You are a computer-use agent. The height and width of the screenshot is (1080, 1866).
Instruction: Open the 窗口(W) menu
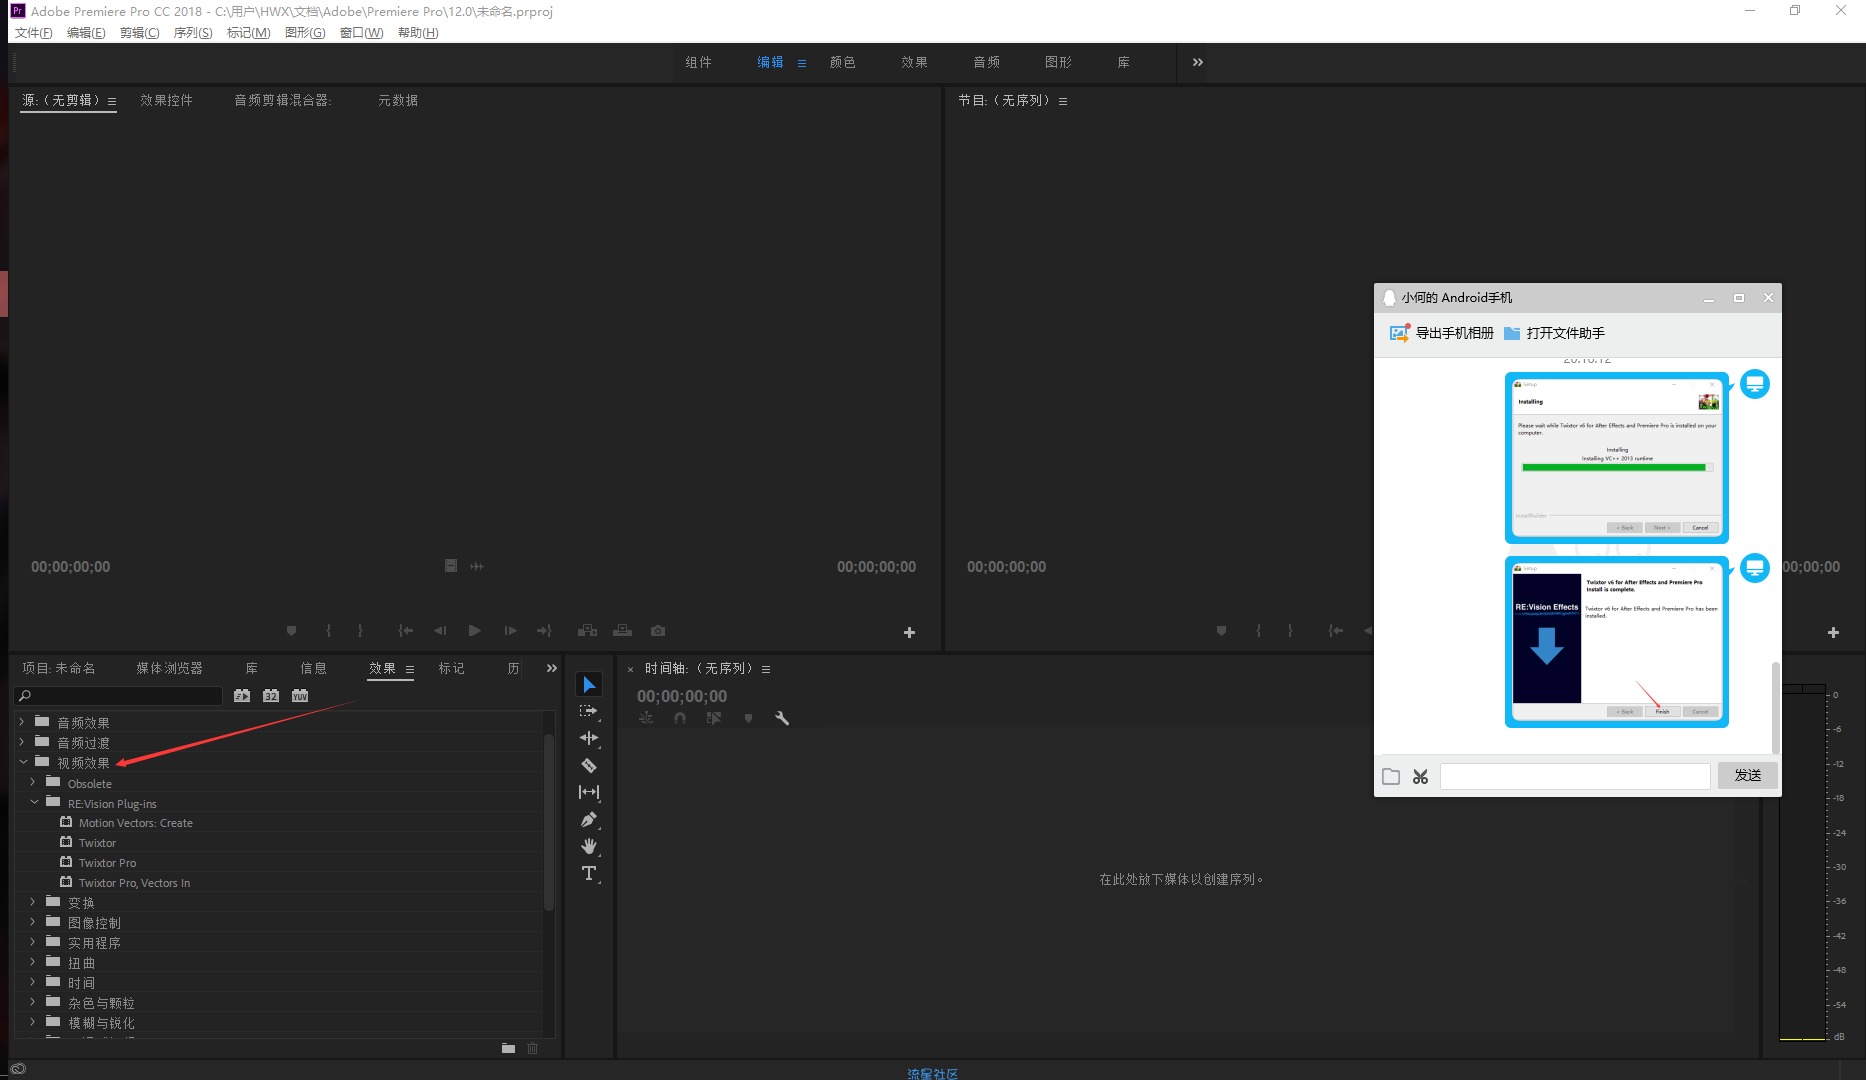pyautogui.click(x=361, y=33)
